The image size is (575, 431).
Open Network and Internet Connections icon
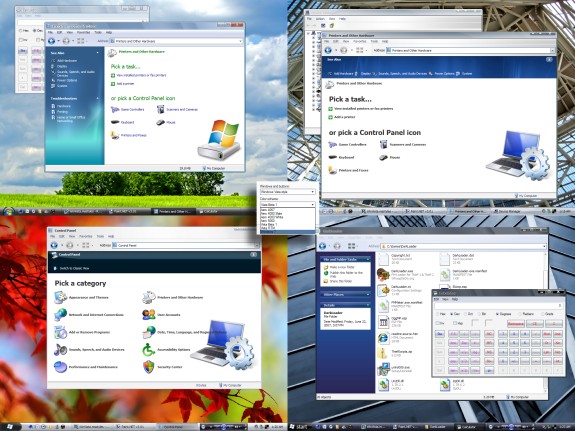[61, 314]
